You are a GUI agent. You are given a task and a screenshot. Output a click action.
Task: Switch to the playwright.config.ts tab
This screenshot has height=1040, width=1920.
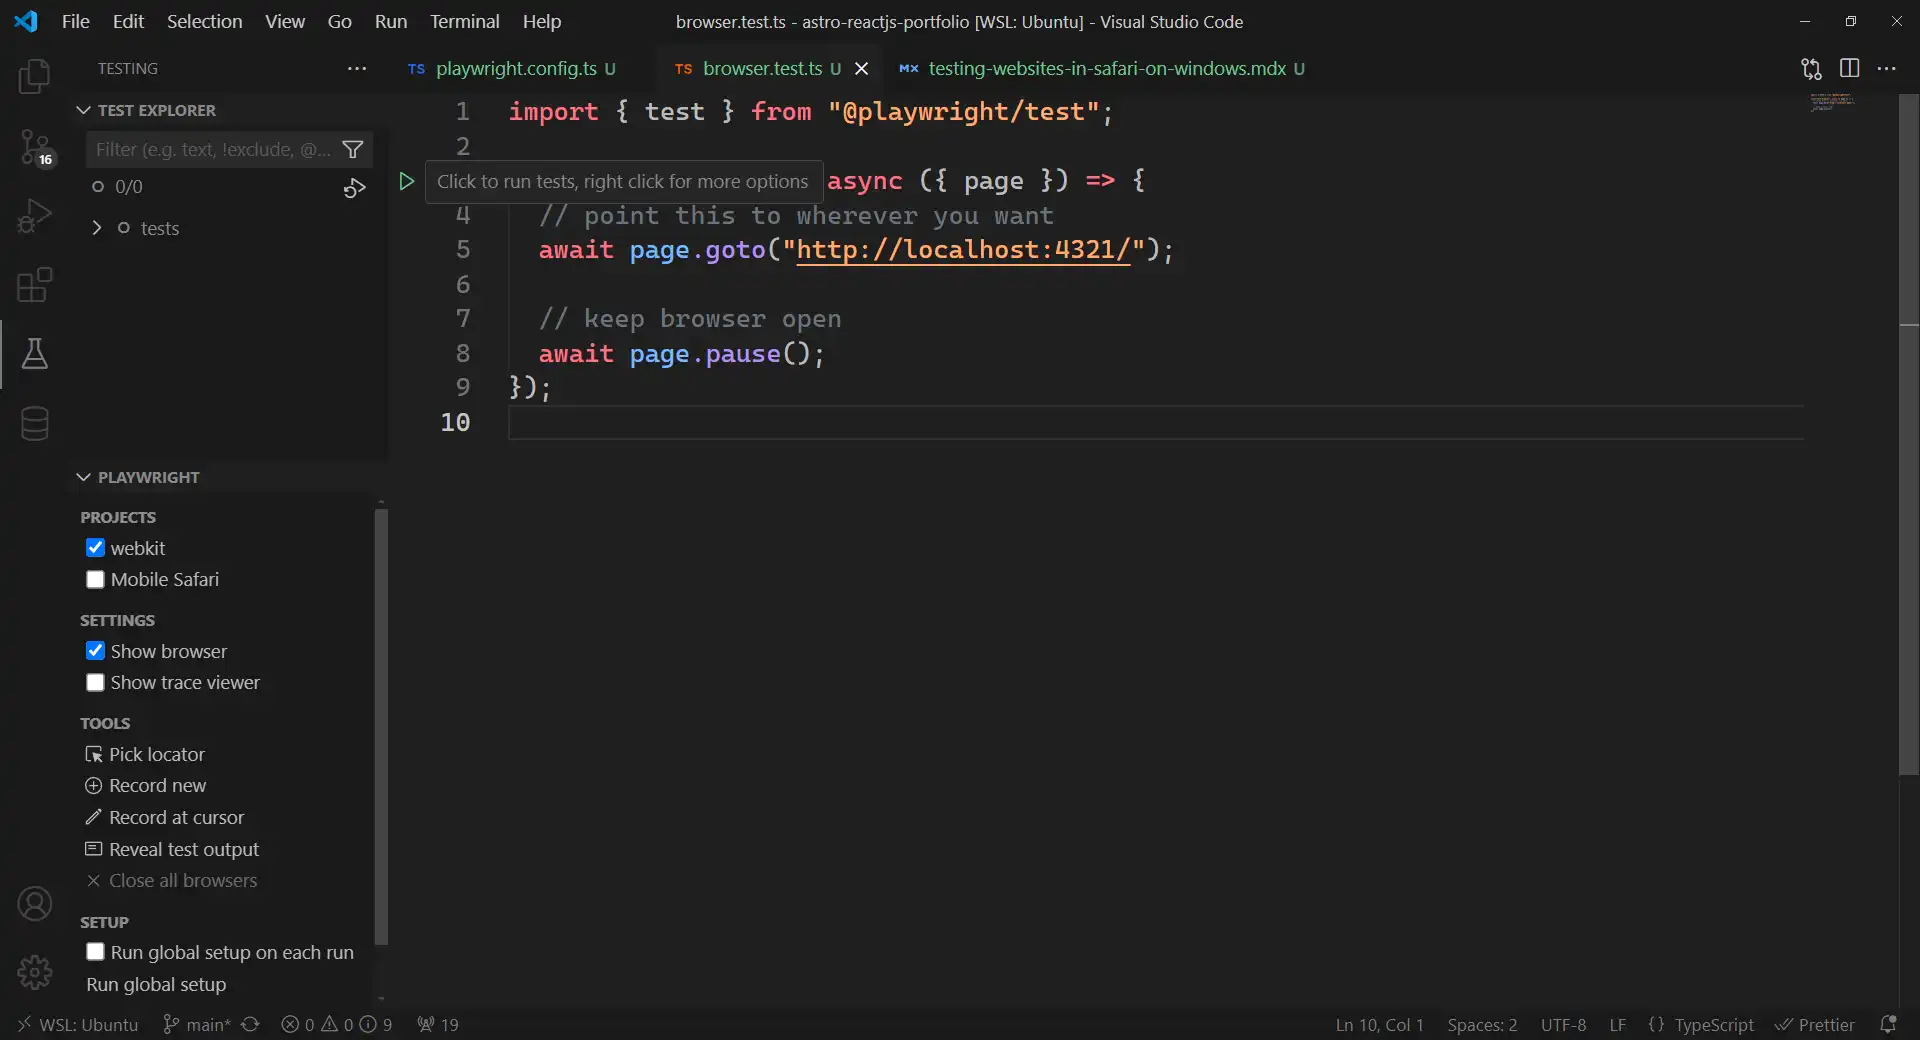point(515,68)
